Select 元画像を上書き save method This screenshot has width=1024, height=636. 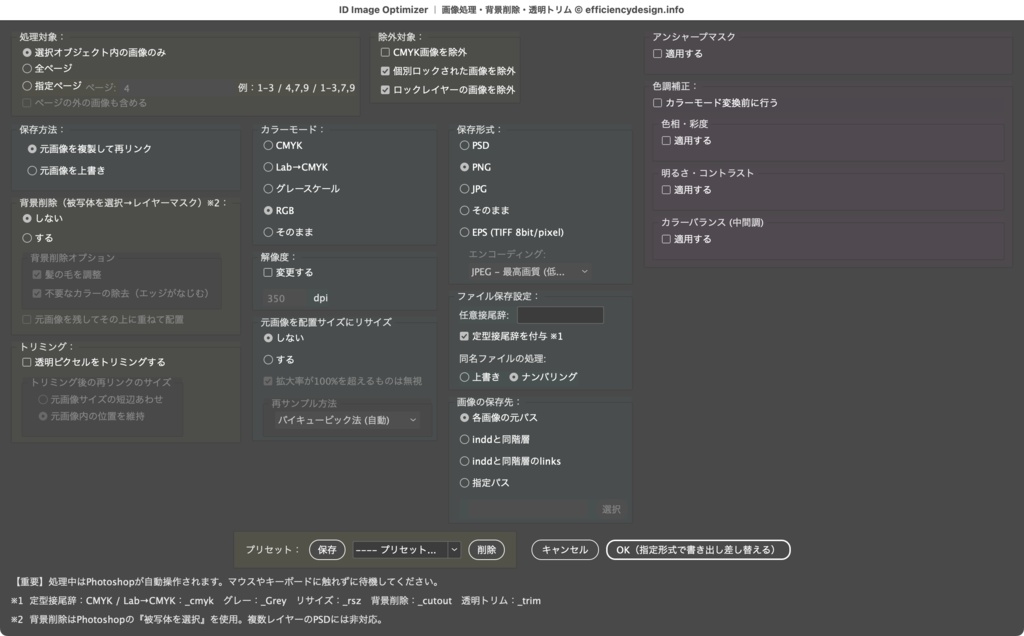[x=66, y=170]
